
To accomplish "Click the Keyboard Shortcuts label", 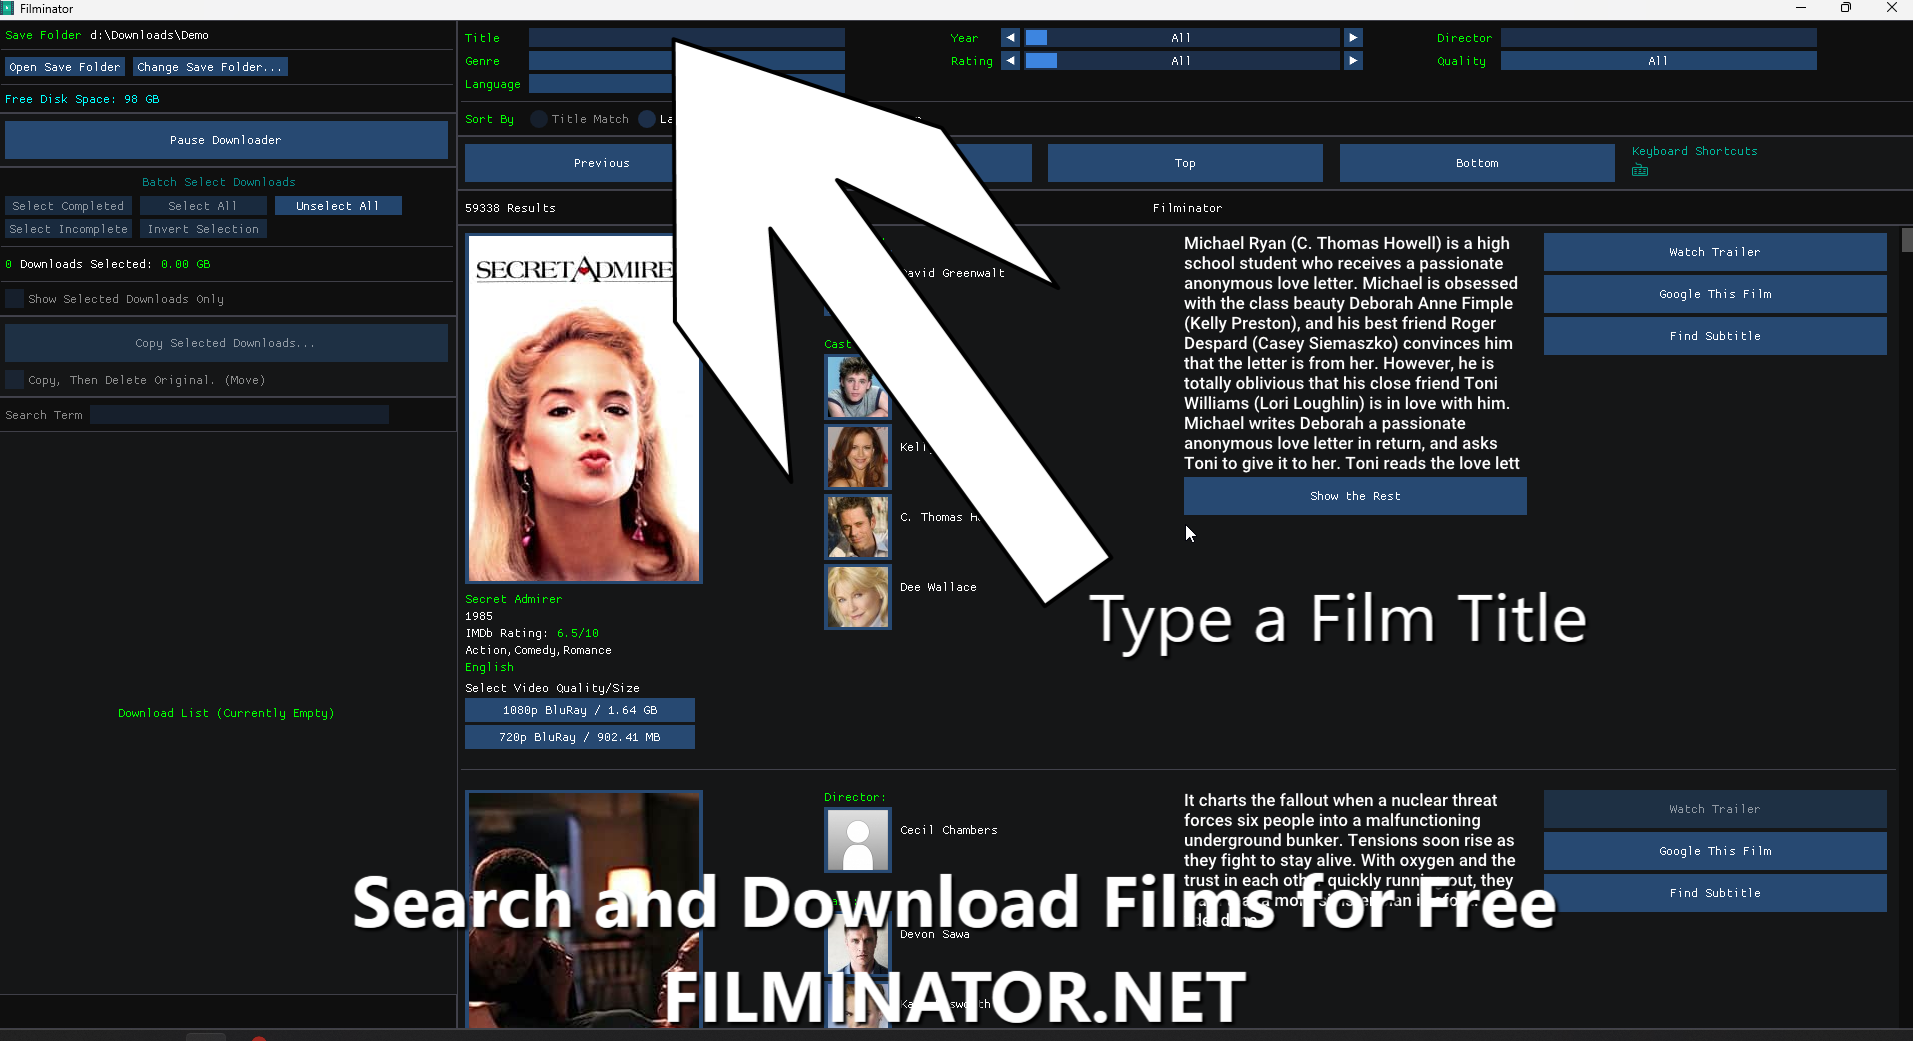I will point(1694,151).
